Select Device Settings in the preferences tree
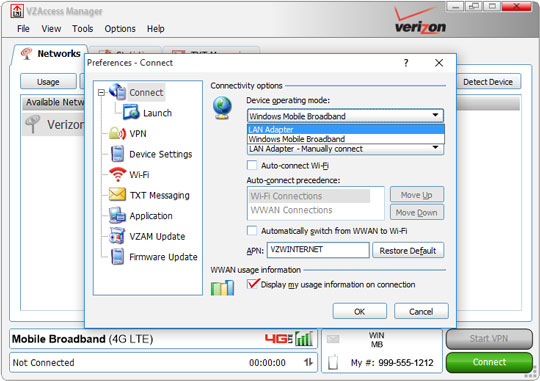The height and width of the screenshot is (381, 540). pyautogui.click(x=160, y=154)
